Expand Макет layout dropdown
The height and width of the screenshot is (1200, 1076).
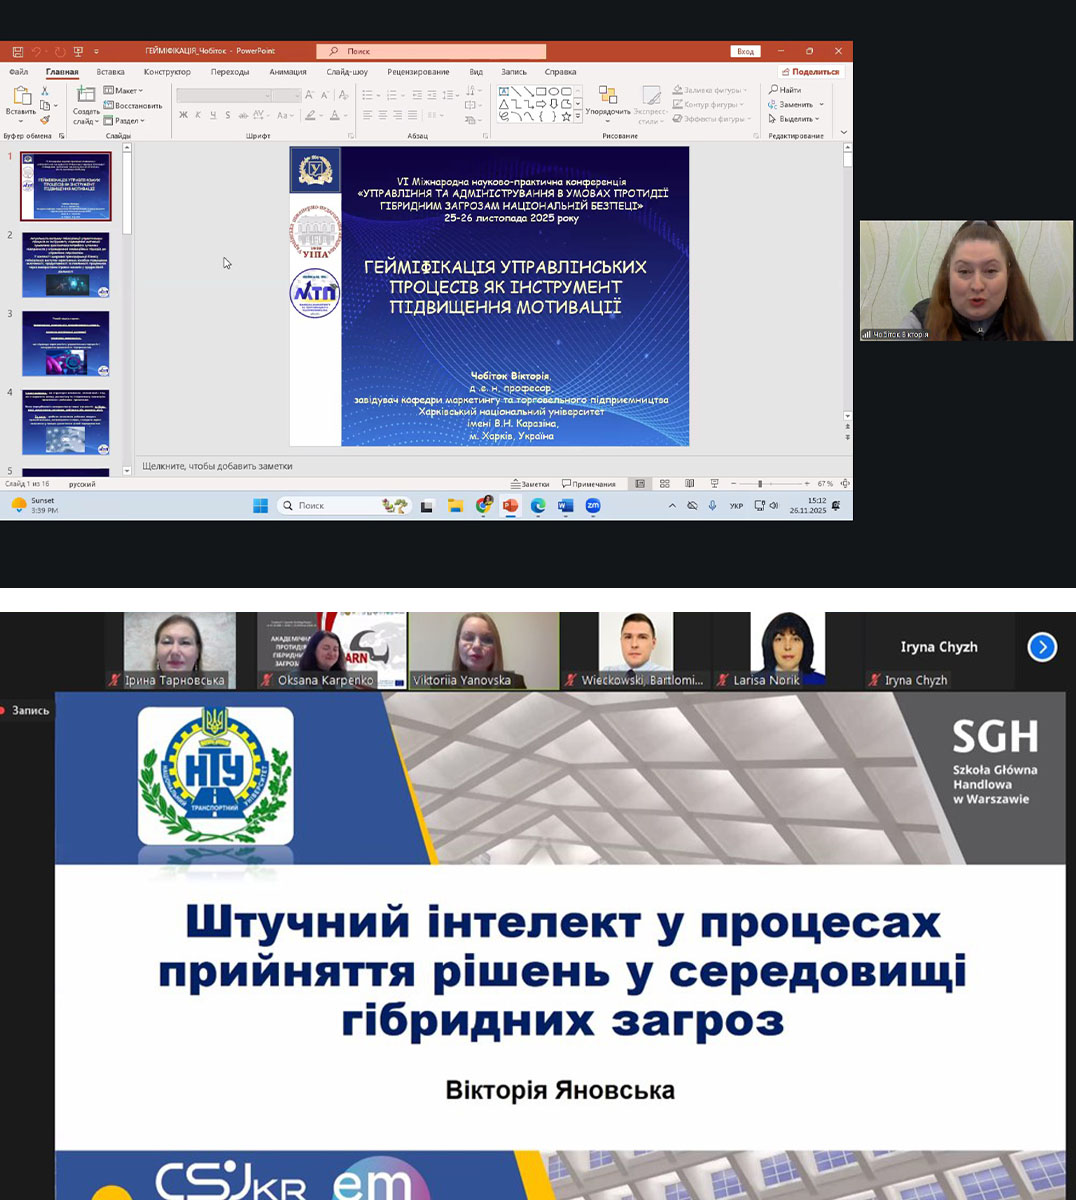[x=125, y=91]
